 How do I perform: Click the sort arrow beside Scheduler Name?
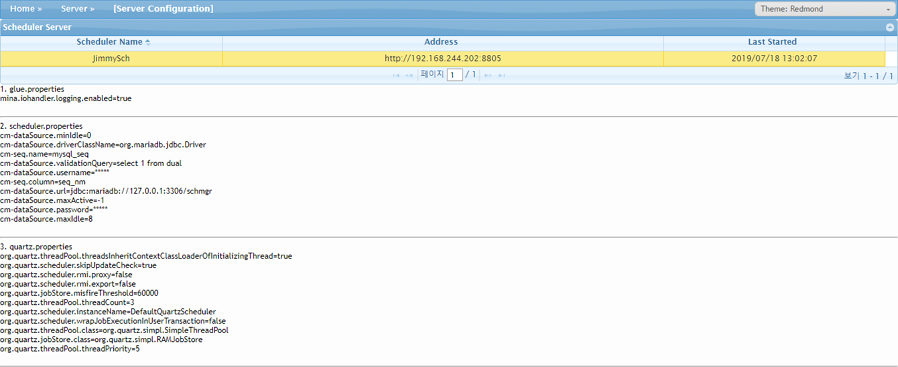148,42
